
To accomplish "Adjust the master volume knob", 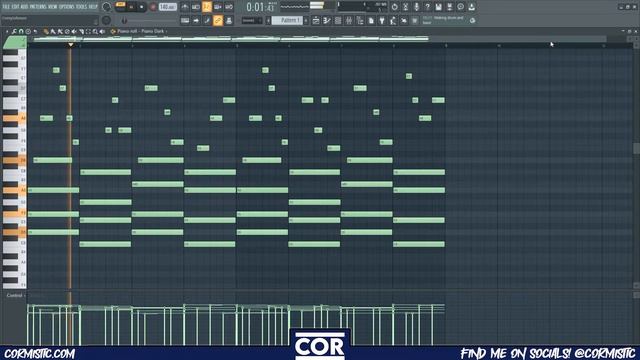I will pyautogui.click(x=106, y=7).
